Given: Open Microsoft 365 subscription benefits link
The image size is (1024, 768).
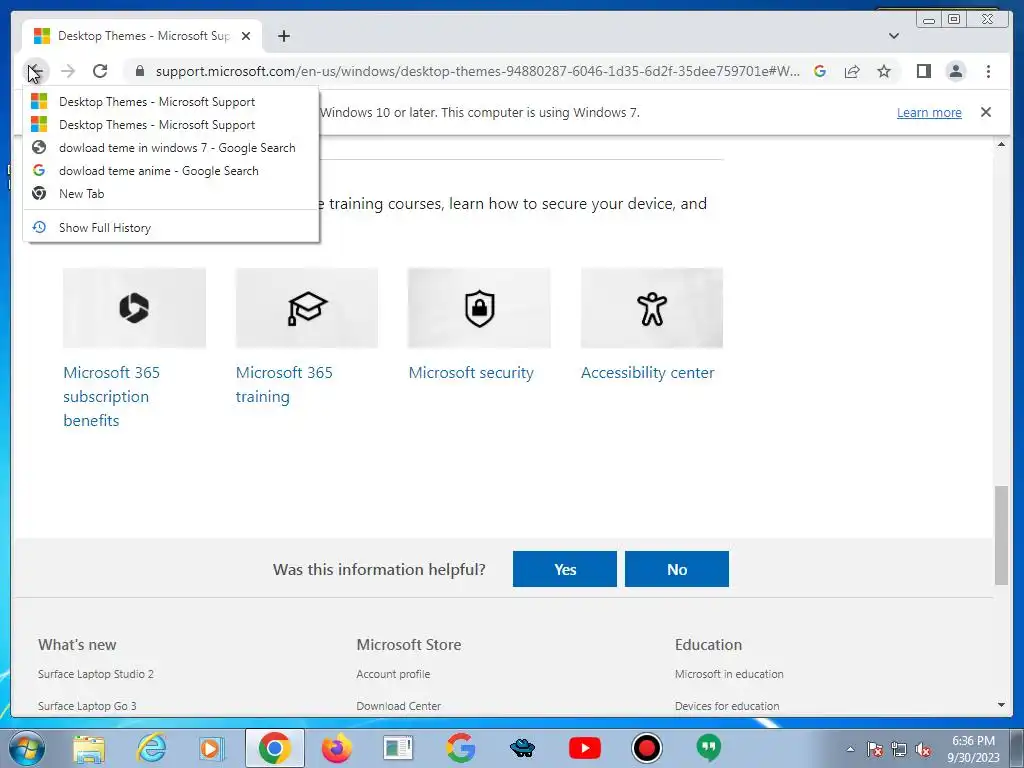Looking at the screenshot, I should (x=112, y=396).
